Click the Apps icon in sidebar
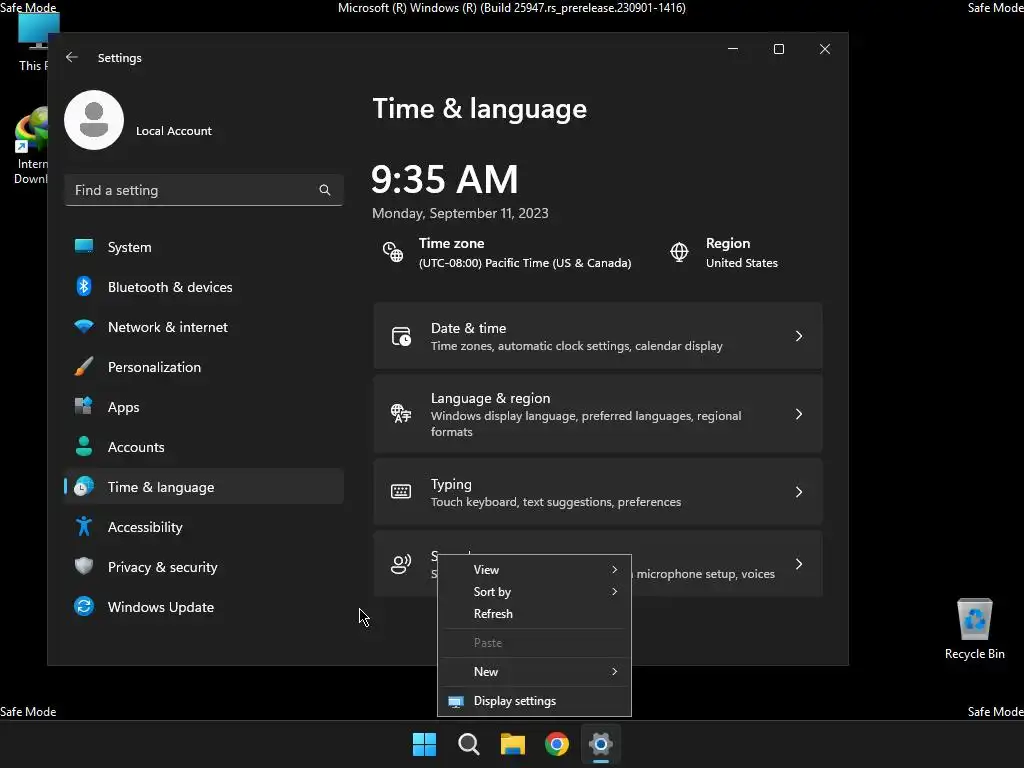The width and height of the screenshot is (1024, 768). 84,406
